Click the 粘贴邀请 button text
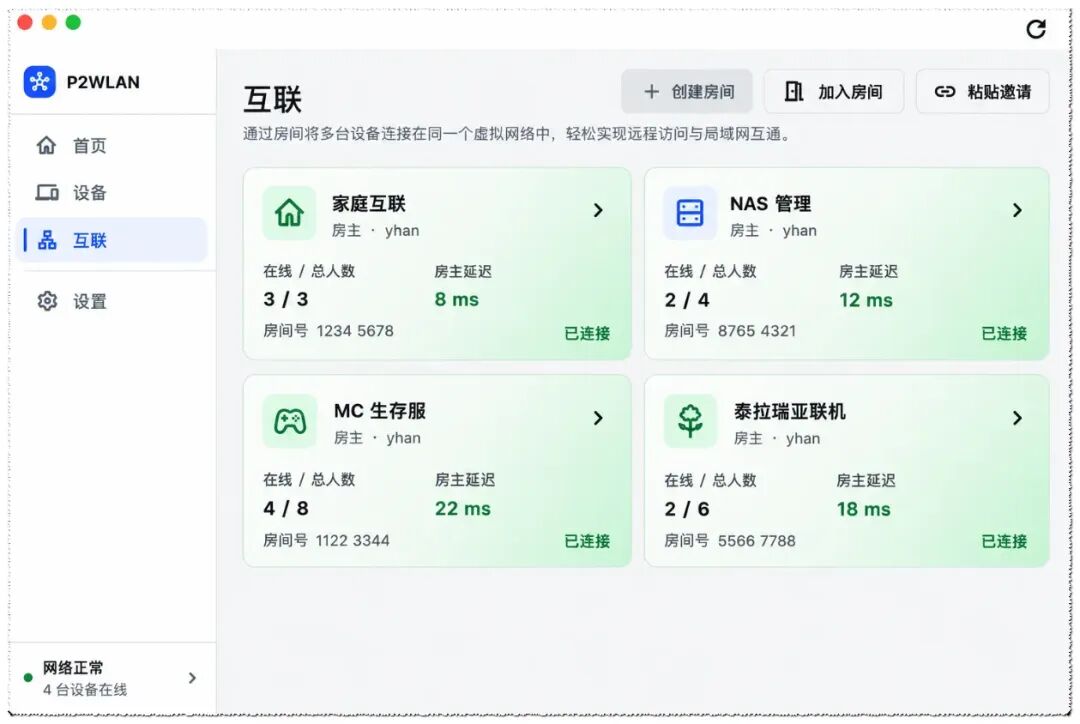The width and height of the screenshot is (1080, 724). tap(999, 92)
